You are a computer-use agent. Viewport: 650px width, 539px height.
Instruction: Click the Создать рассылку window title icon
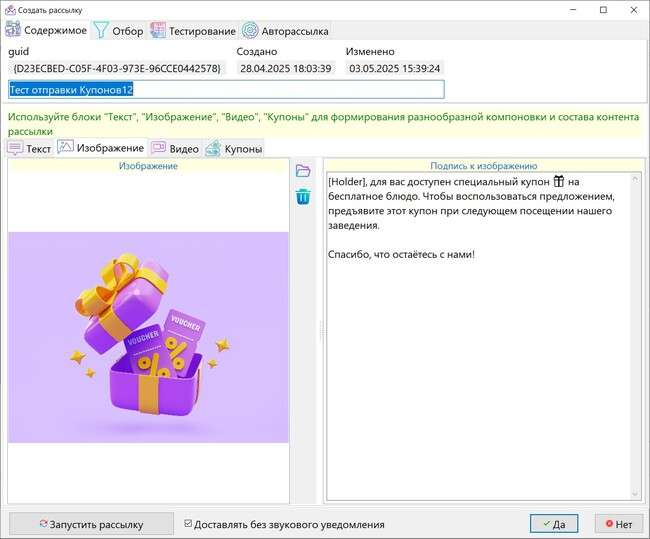coord(11,9)
